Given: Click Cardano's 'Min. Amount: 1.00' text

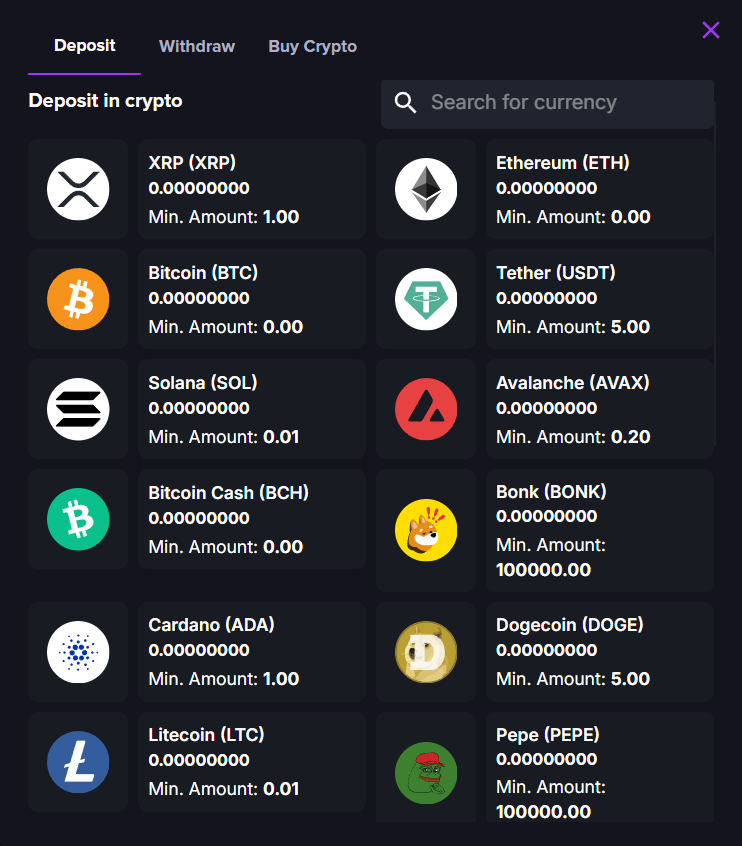Looking at the screenshot, I should pyautogui.click(x=223, y=679).
